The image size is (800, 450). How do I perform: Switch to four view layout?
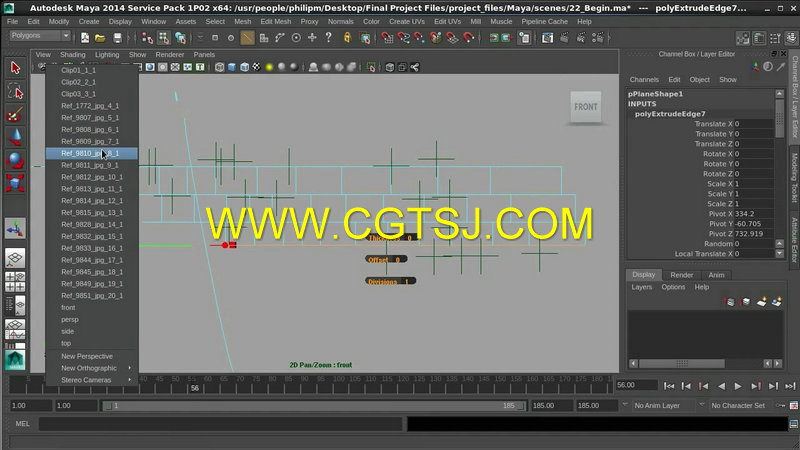15,282
